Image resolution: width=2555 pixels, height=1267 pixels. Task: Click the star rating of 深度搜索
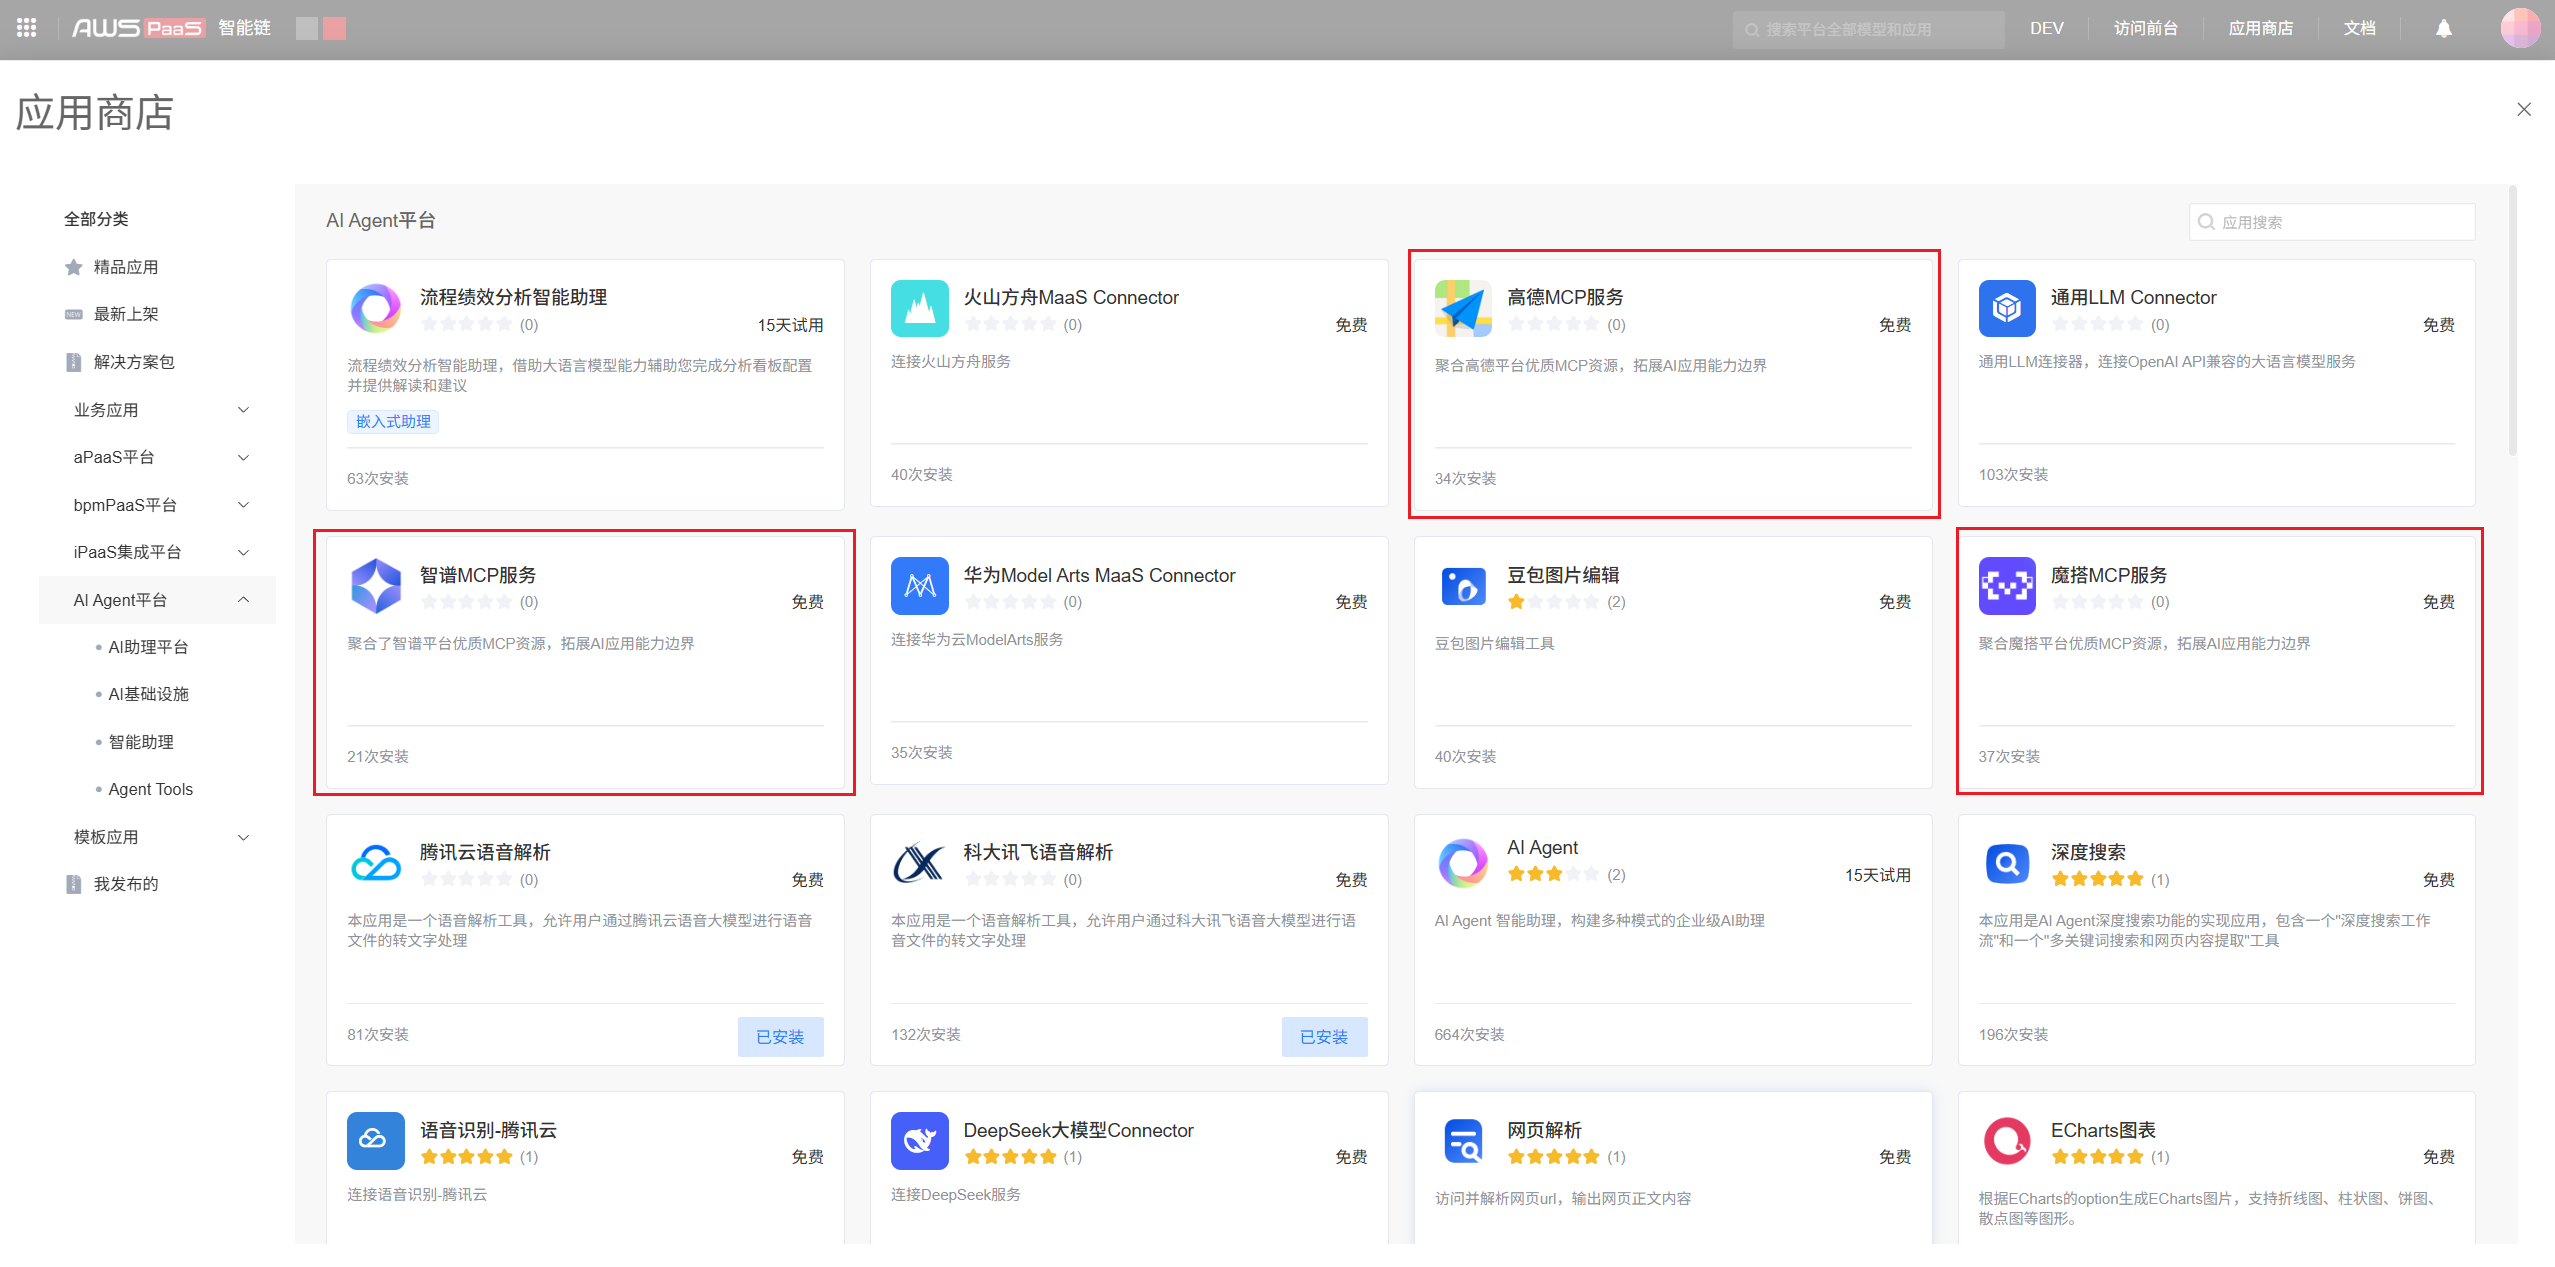pyautogui.click(x=2096, y=880)
